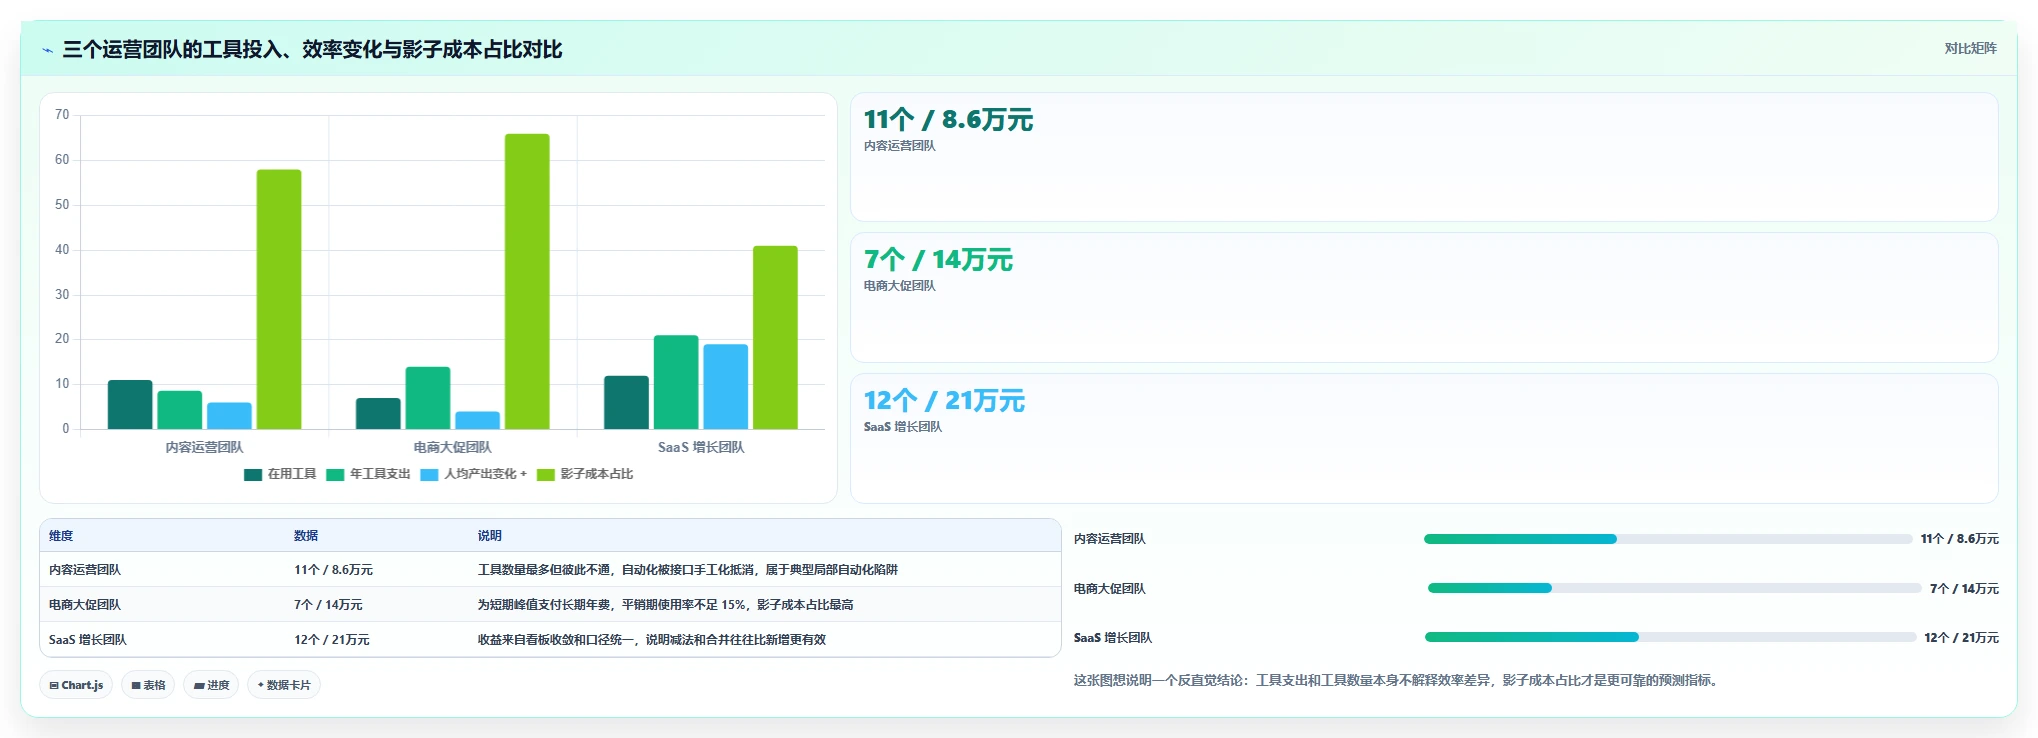
Task: Click the description starting 收益来自看板收敛
Action: [x=652, y=640]
